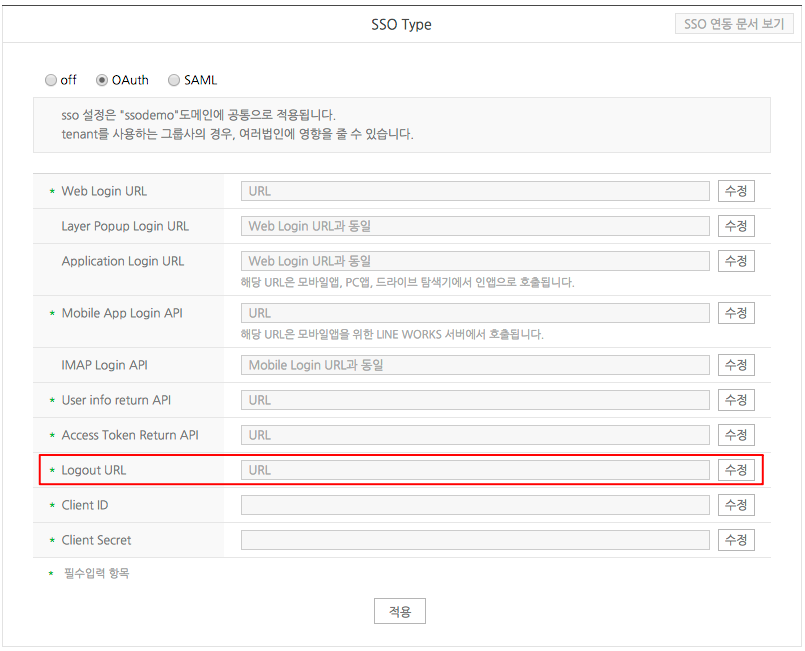Focus the Web Login URL field
Viewport: 805px width, 651px height.
[475, 191]
